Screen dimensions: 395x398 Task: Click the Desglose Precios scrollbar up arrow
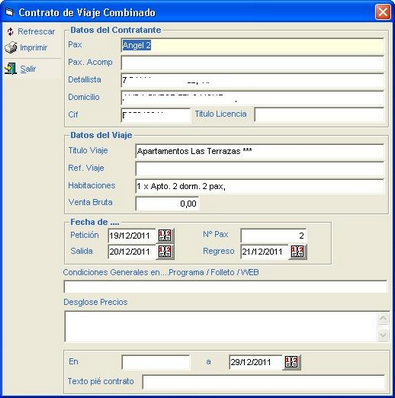tap(383, 319)
